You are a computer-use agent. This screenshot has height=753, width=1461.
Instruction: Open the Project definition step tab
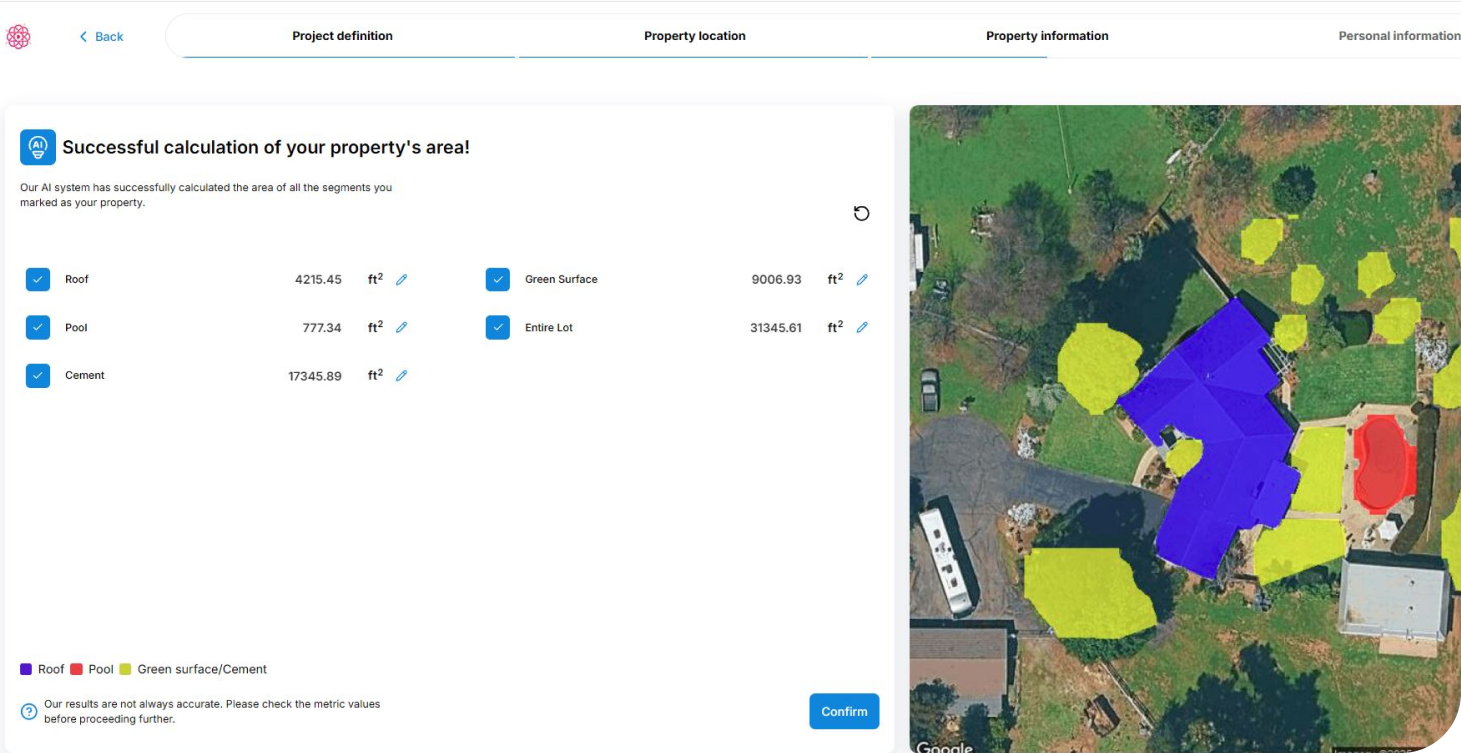pos(342,36)
